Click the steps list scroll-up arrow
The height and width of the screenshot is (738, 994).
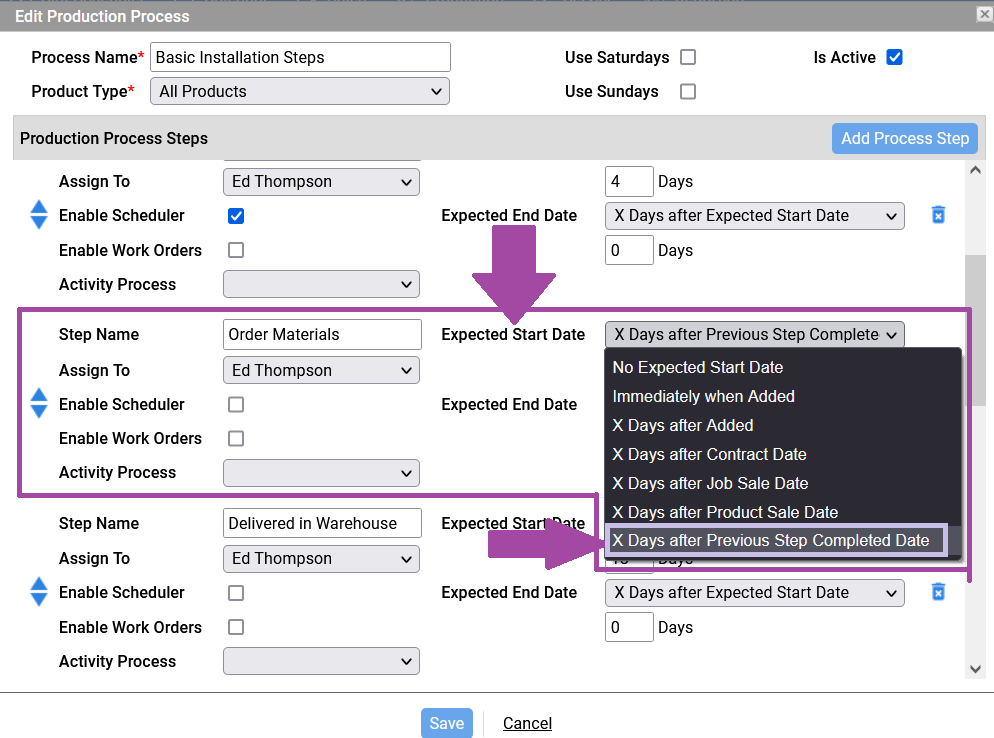point(976,170)
